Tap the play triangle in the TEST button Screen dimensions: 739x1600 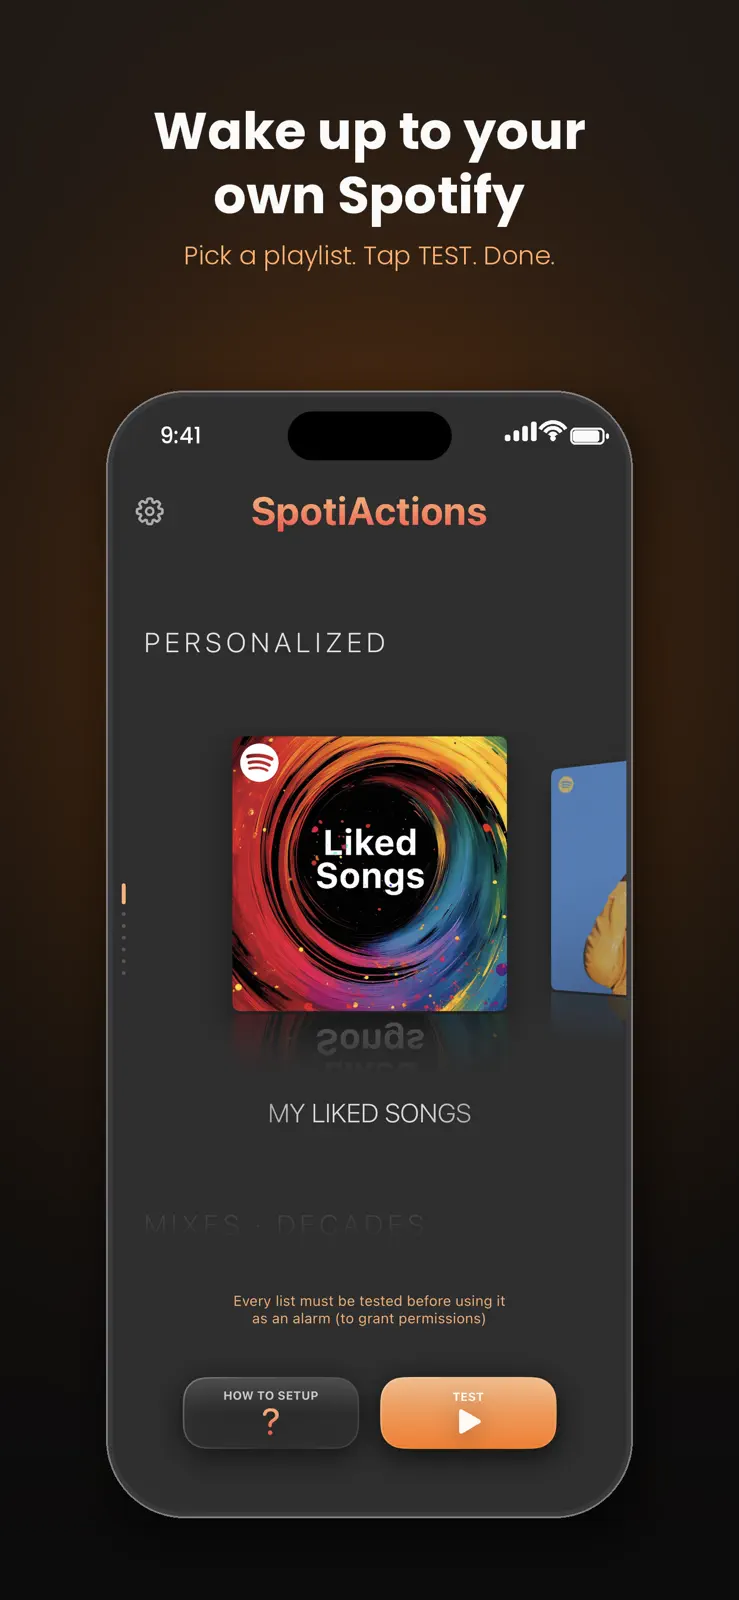(x=469, y=1422)
